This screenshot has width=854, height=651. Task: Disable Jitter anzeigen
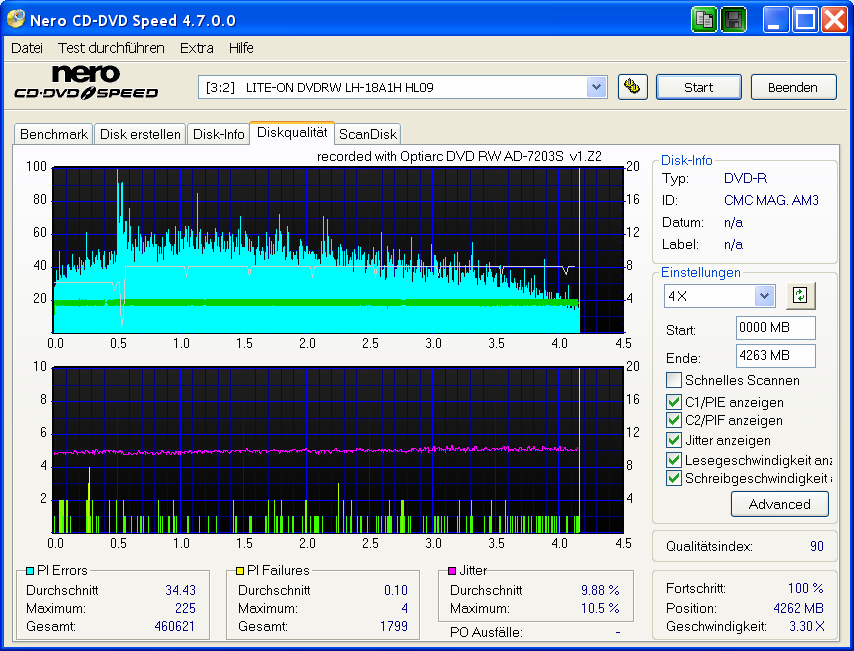[x=673, y=440]
